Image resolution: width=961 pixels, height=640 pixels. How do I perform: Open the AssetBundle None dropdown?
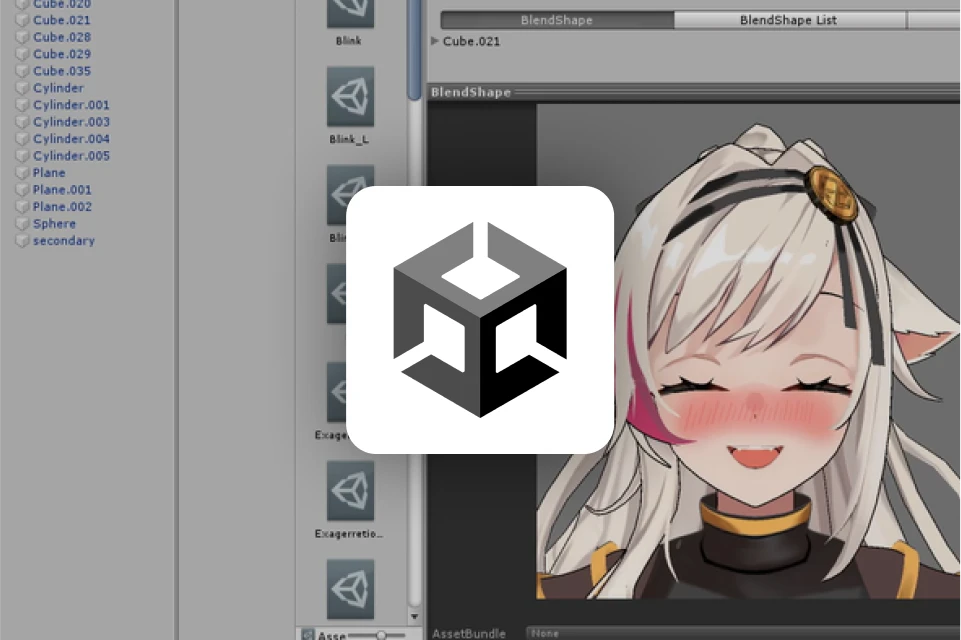click(x=743, y=633)
